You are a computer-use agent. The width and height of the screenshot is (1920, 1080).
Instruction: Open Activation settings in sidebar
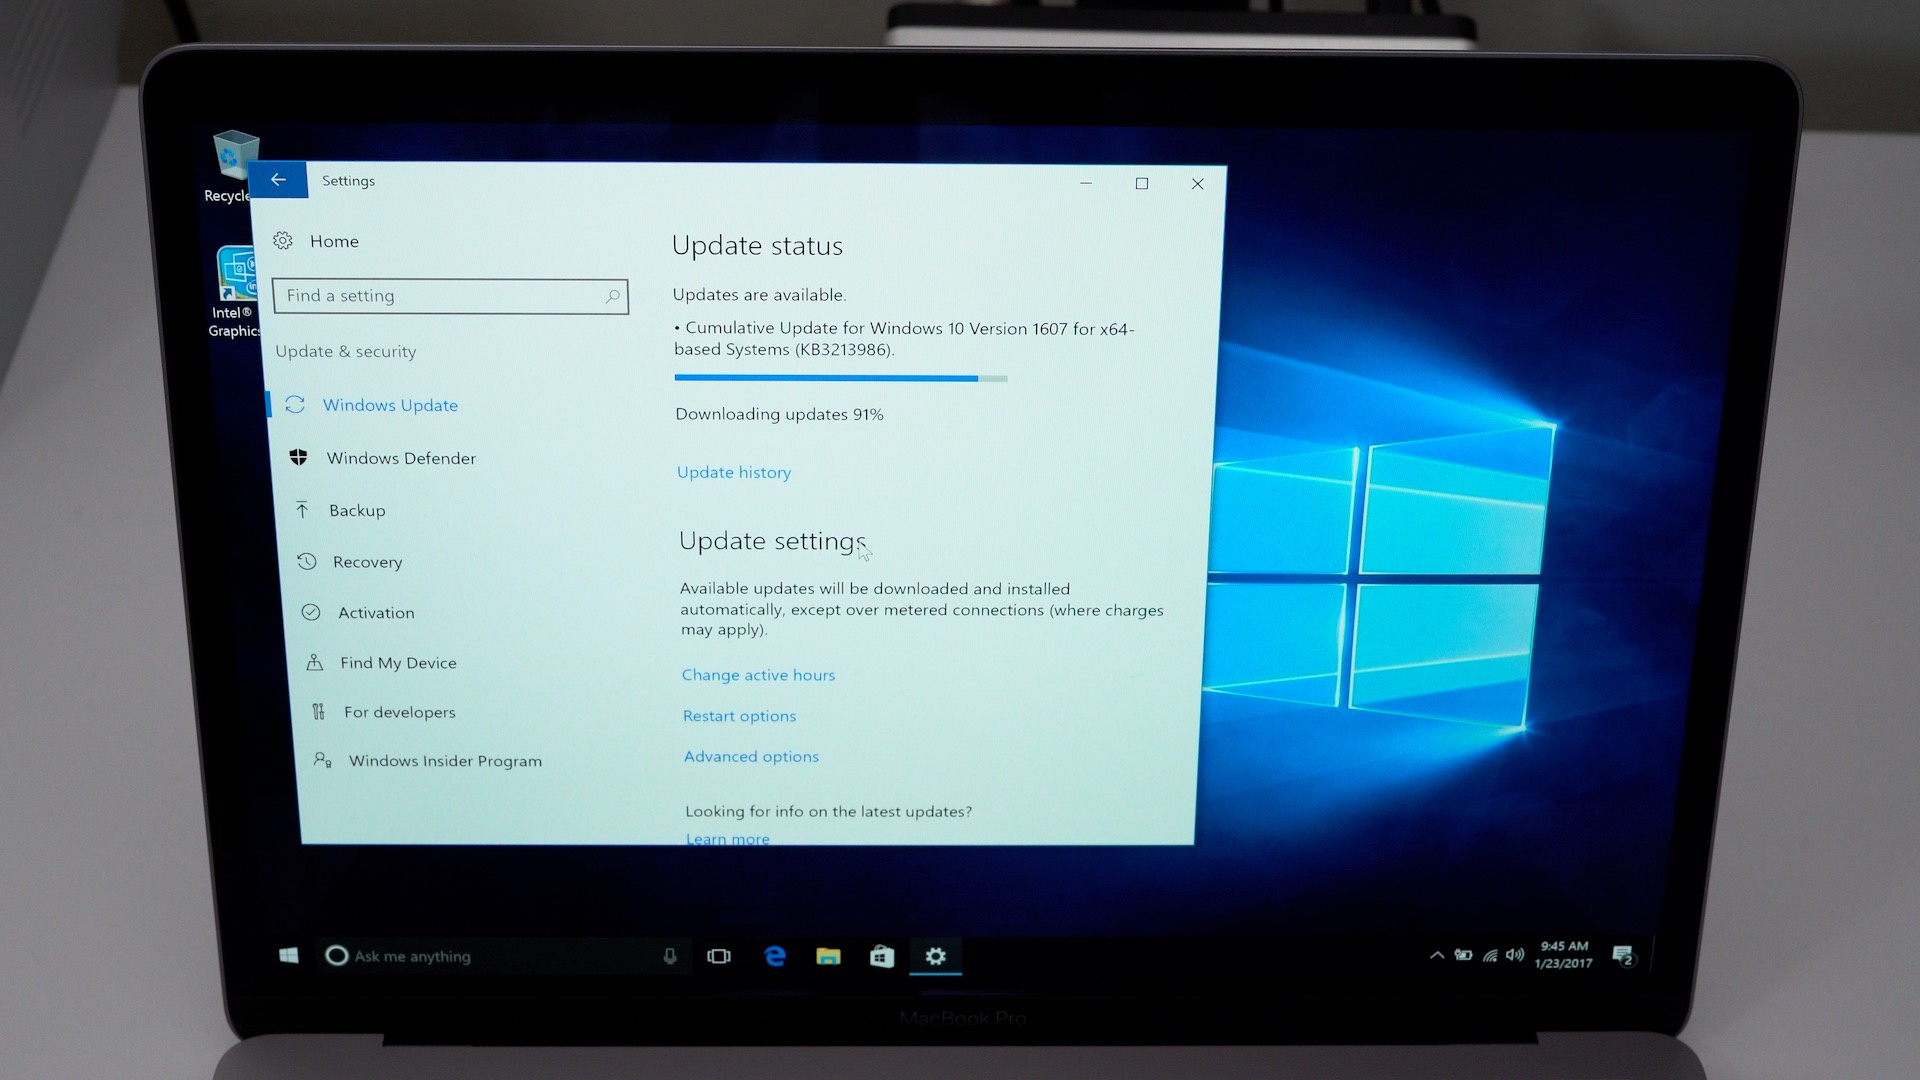point(373,611)
